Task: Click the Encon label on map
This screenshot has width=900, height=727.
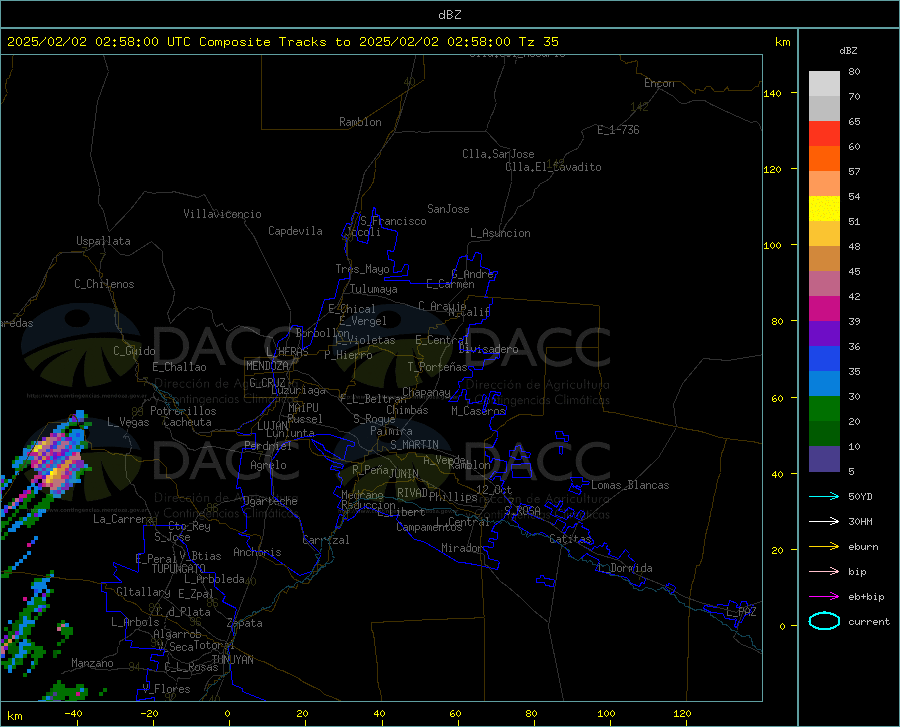Action: click(x=659, y=83)
